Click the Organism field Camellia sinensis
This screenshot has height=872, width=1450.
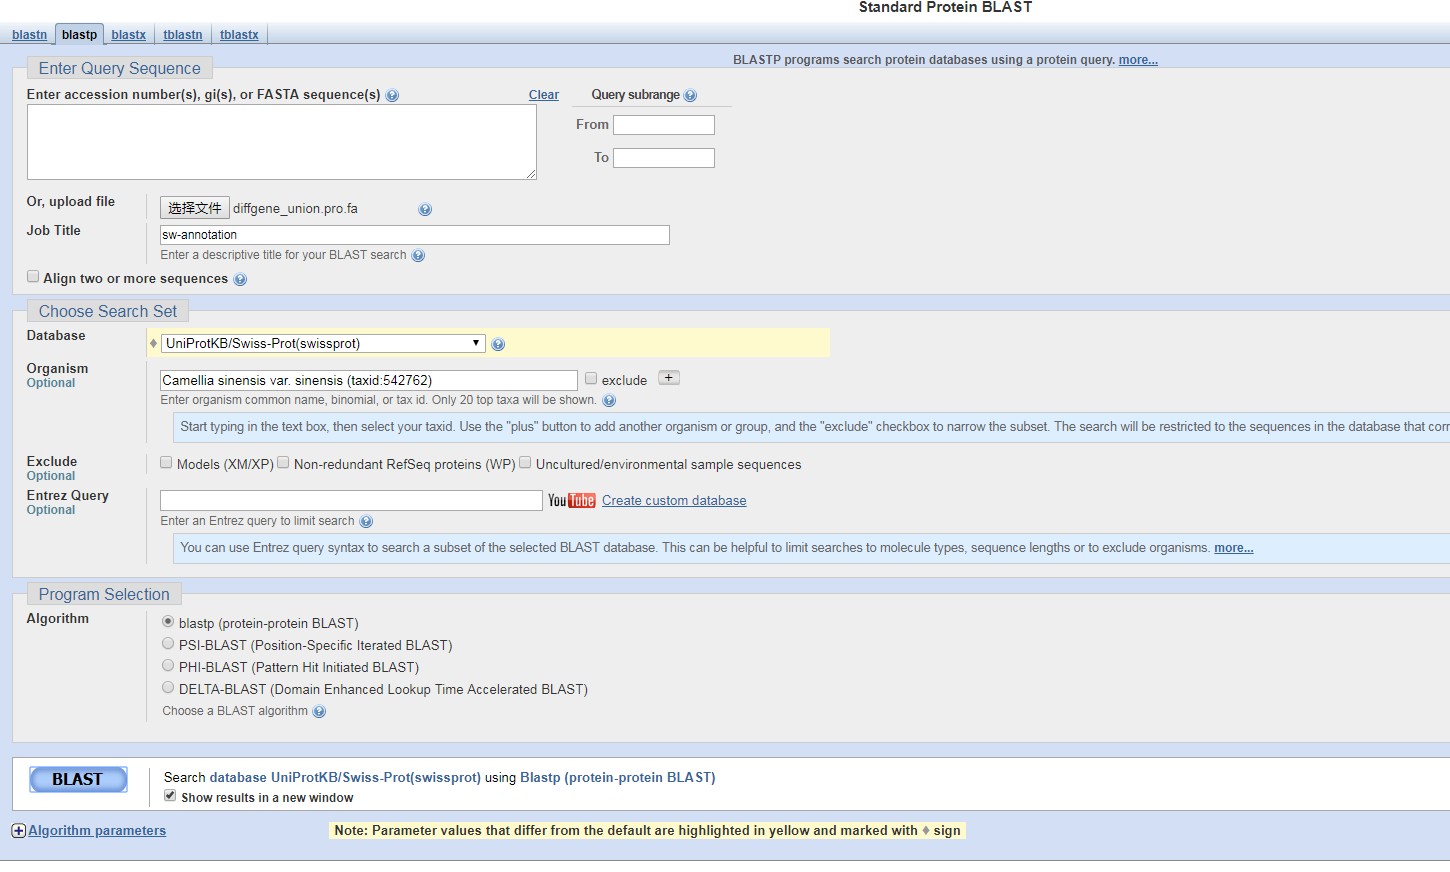(x=369, y=380)
